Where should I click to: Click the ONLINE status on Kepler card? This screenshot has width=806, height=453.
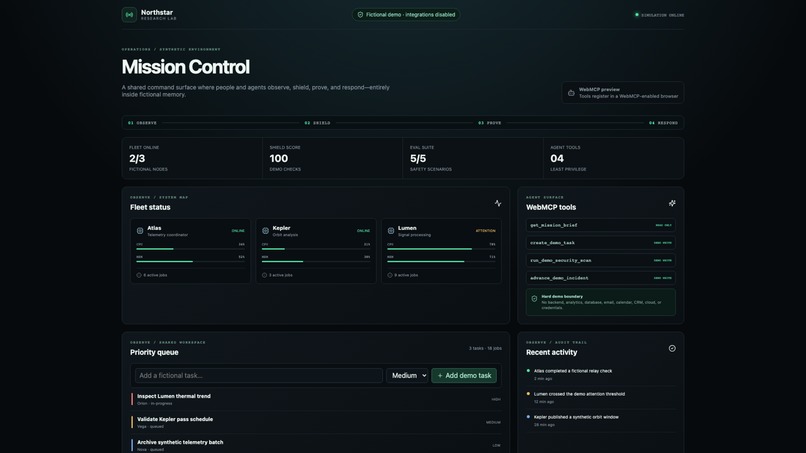pyautogui.click(x=363, y=231)
